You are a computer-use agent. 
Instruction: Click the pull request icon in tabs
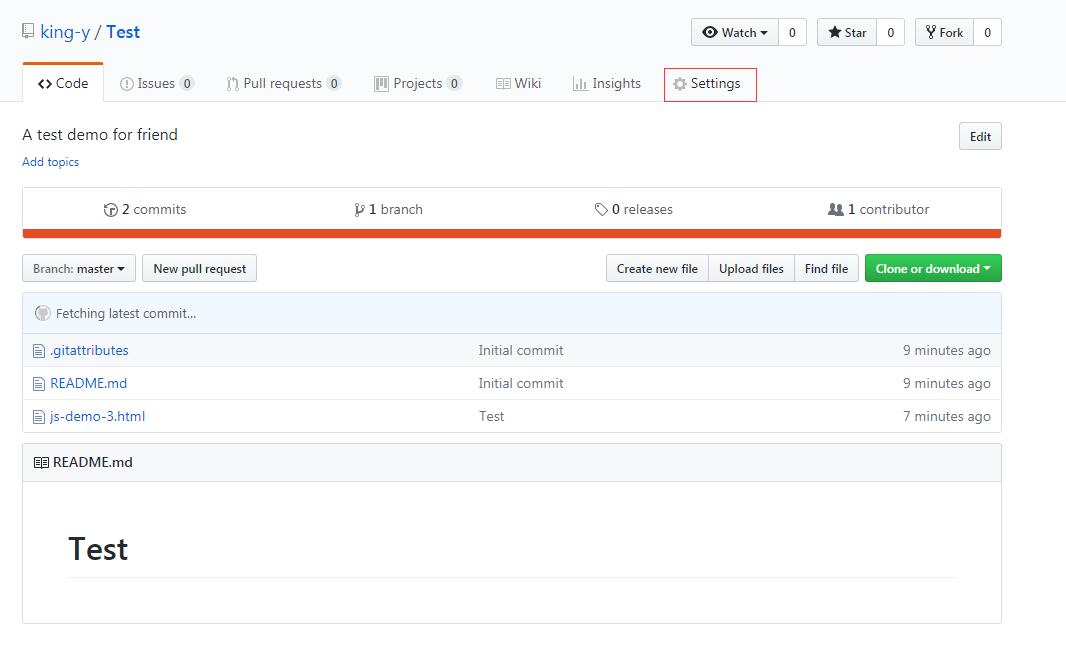[233, 84]
